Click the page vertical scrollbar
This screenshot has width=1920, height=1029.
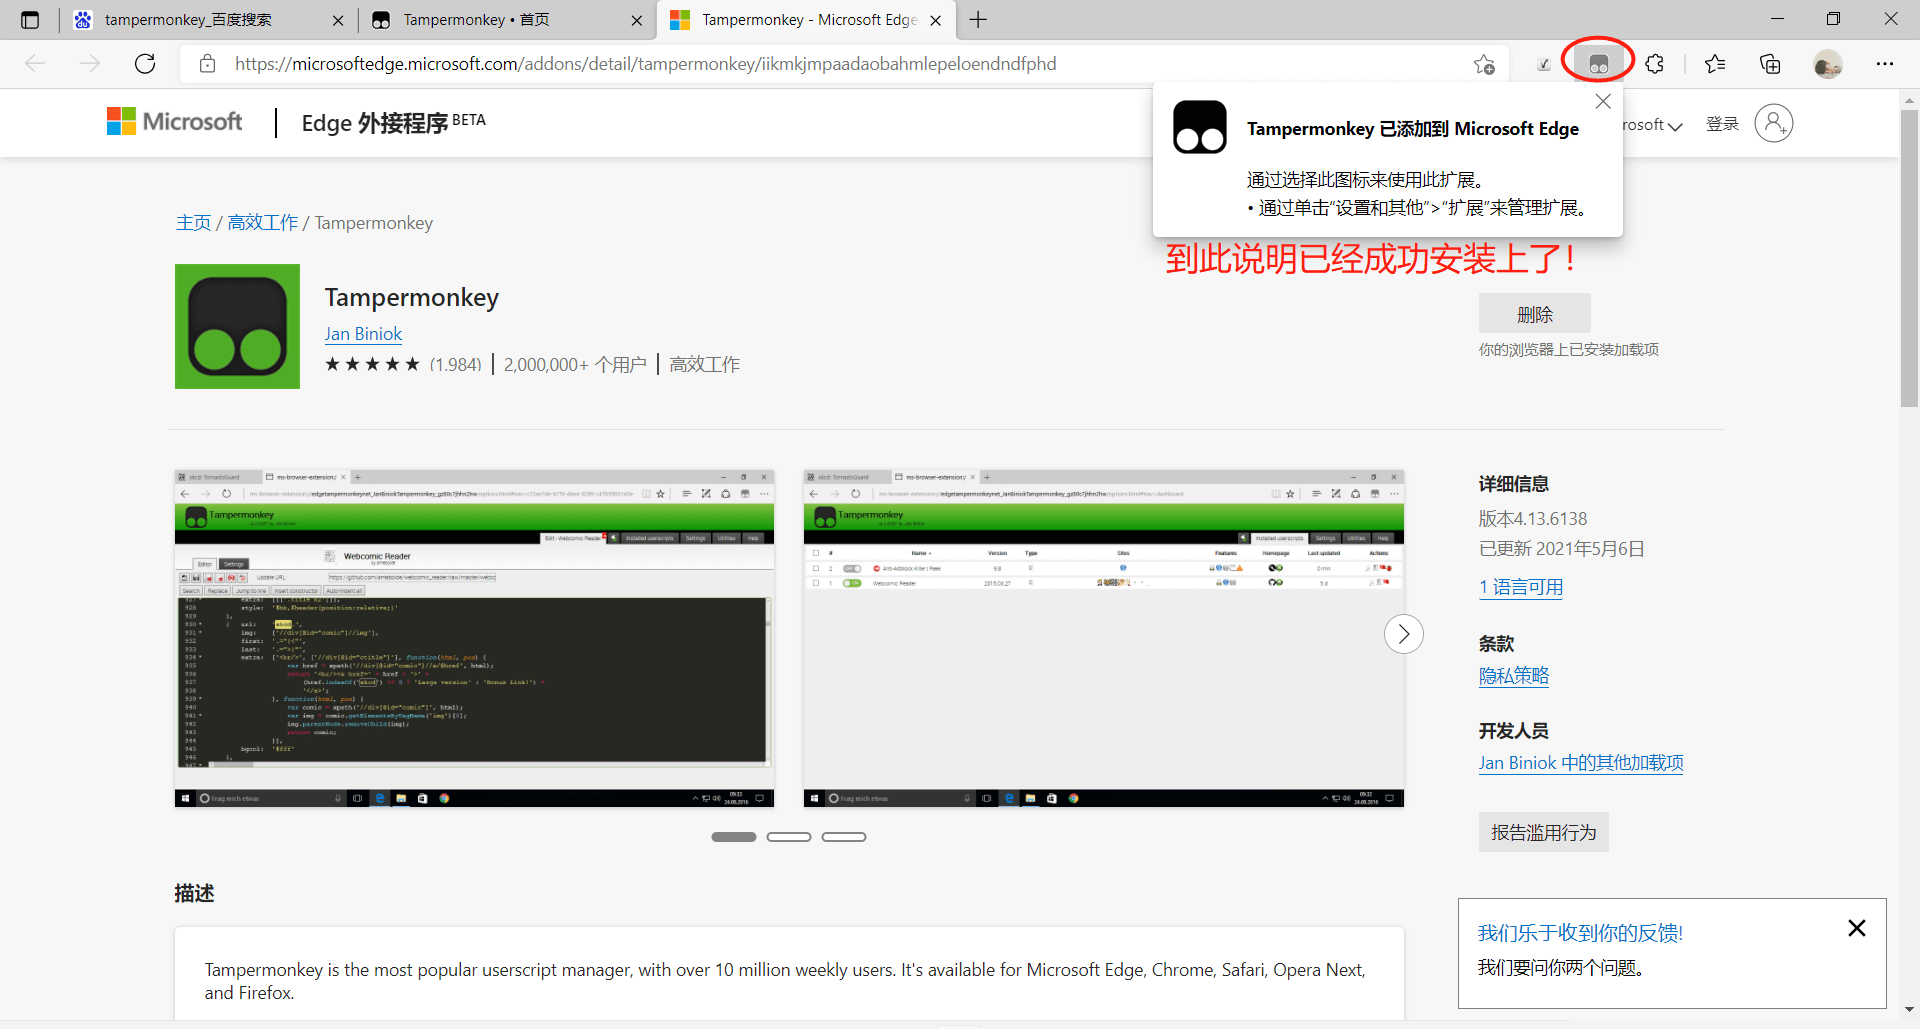[x=1909, y=259]
